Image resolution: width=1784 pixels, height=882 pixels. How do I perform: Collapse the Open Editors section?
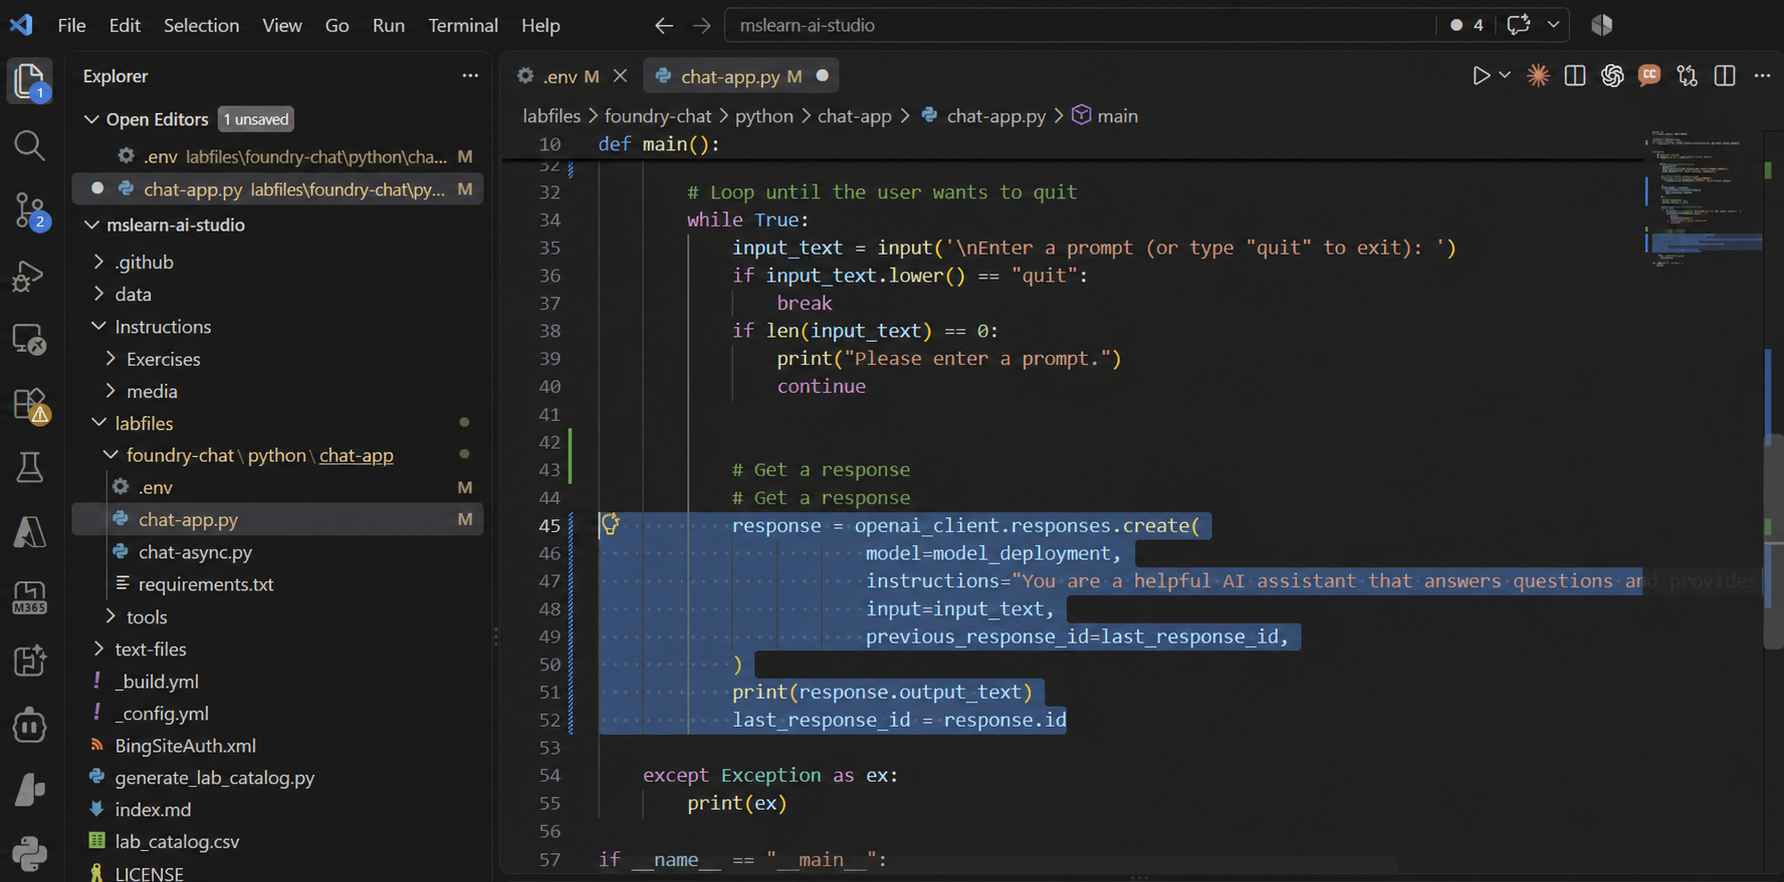pos(90,119)
